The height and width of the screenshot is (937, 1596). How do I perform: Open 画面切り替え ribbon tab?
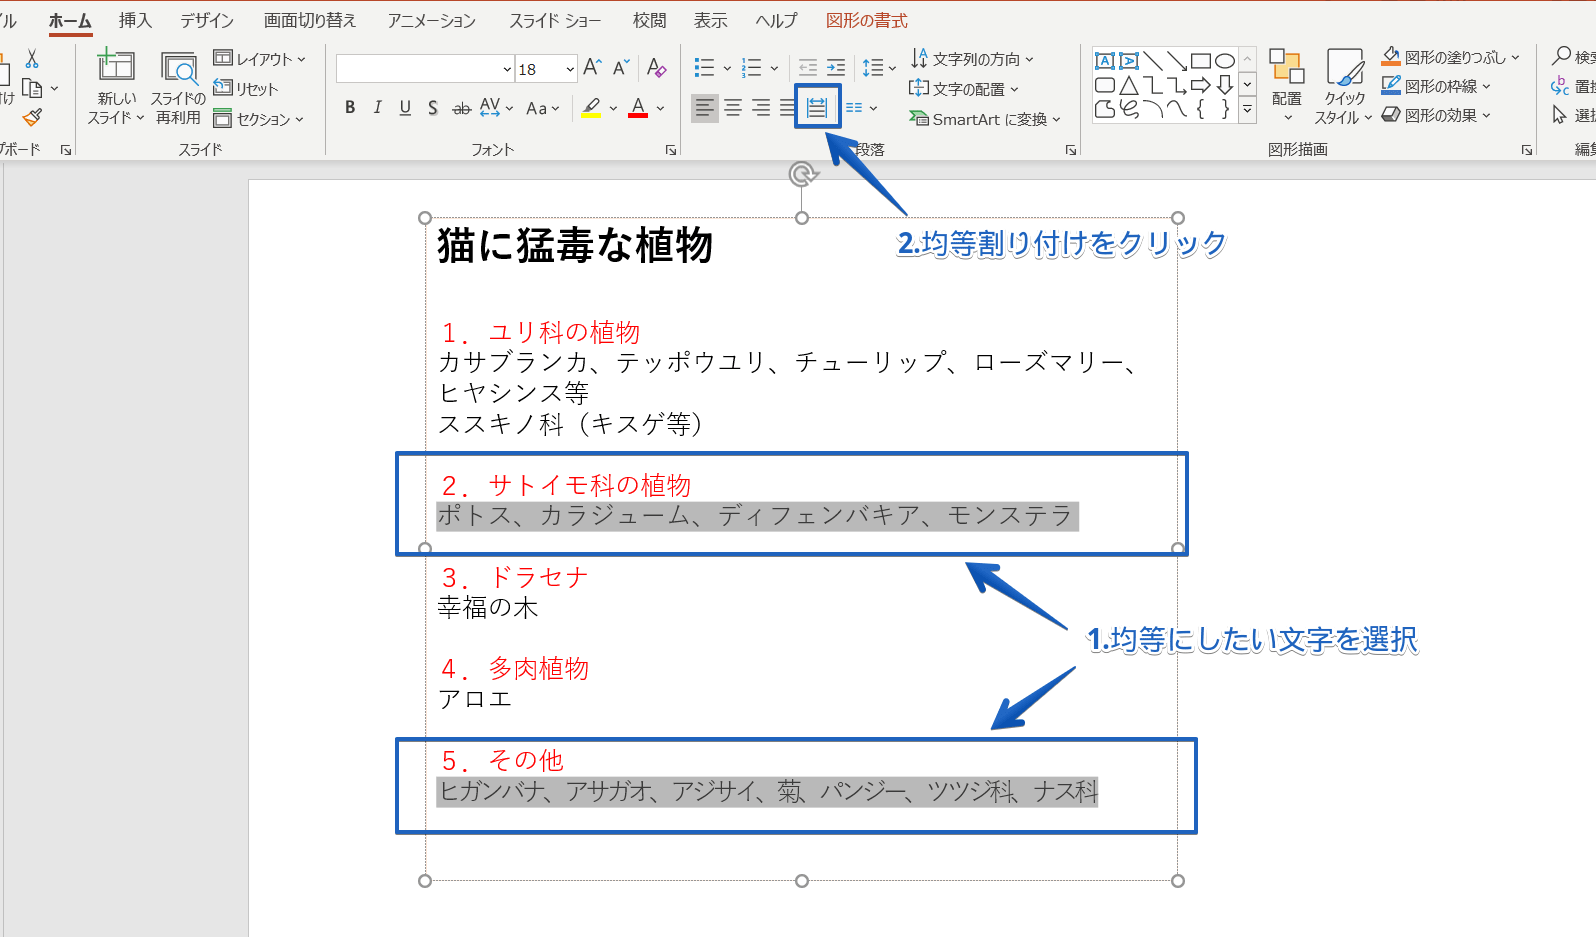310,20
